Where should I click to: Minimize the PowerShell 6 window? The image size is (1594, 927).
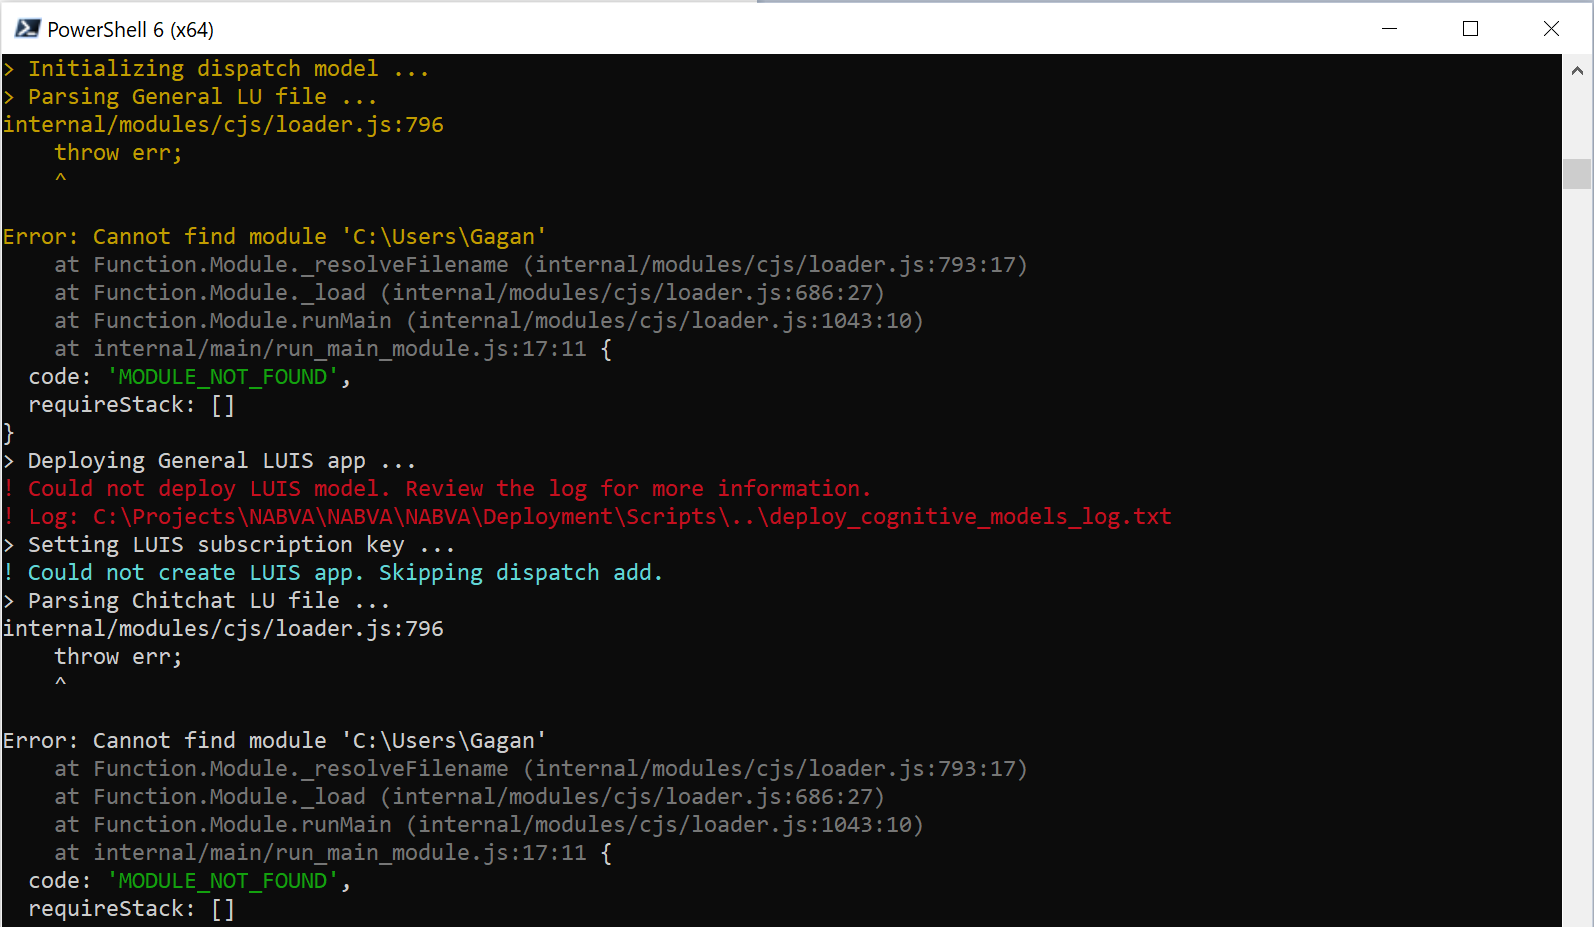tap(1389, 29)
